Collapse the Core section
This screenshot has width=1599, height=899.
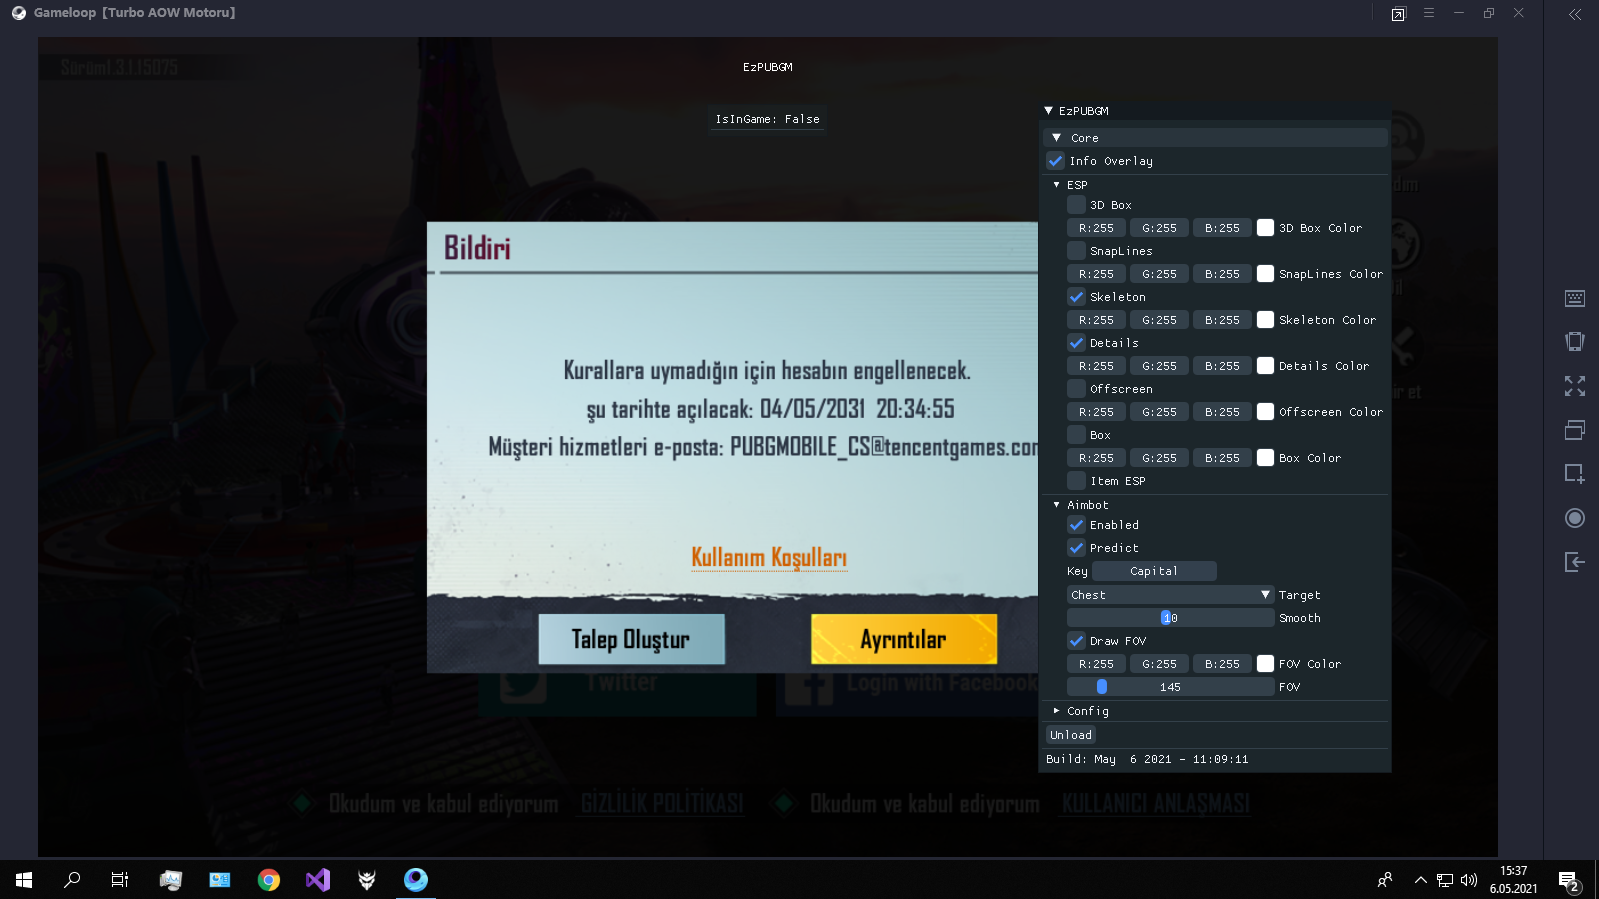1215,138
